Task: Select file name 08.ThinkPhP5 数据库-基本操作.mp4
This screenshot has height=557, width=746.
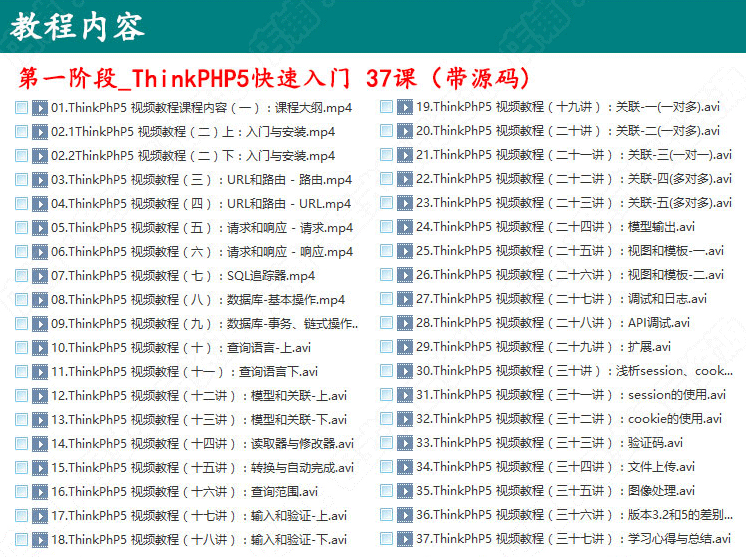Action: tap(198, 300)
